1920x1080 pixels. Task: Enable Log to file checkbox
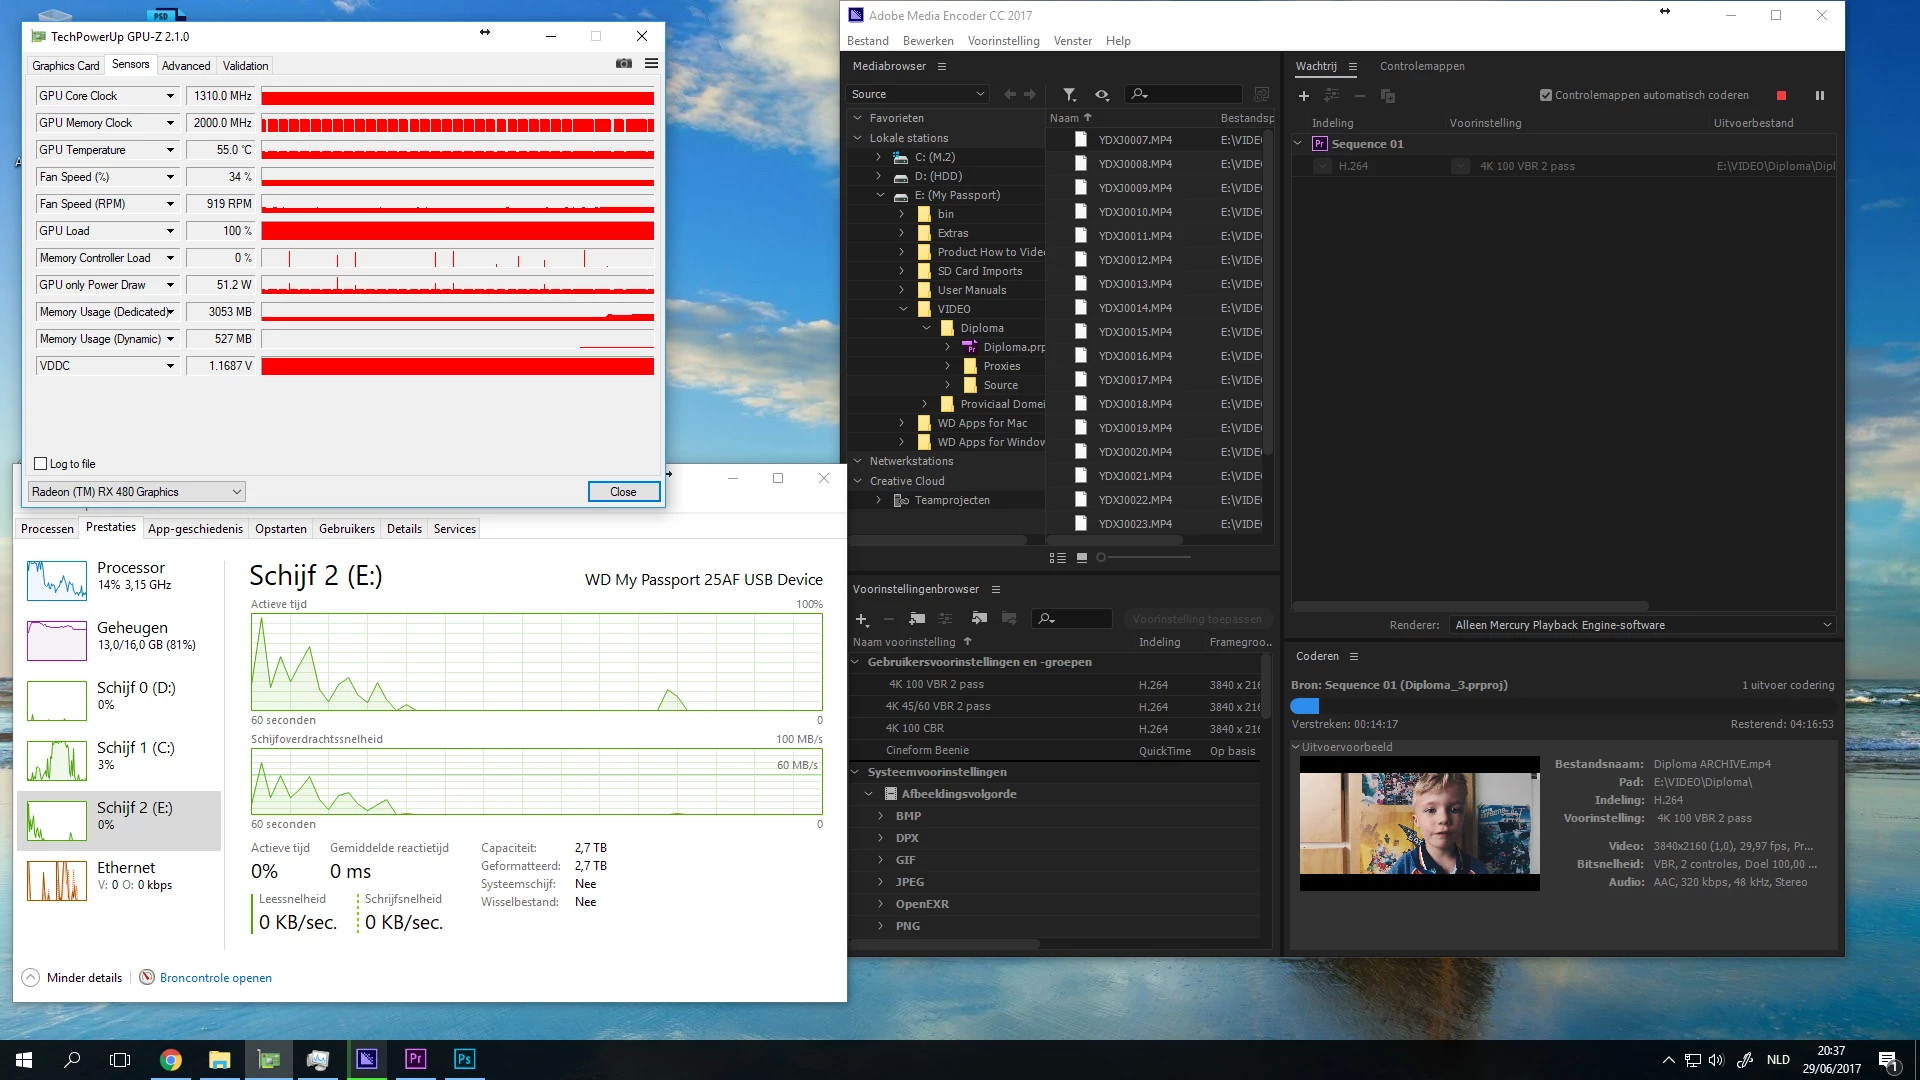pyautogui.click(x=41, y=464)
